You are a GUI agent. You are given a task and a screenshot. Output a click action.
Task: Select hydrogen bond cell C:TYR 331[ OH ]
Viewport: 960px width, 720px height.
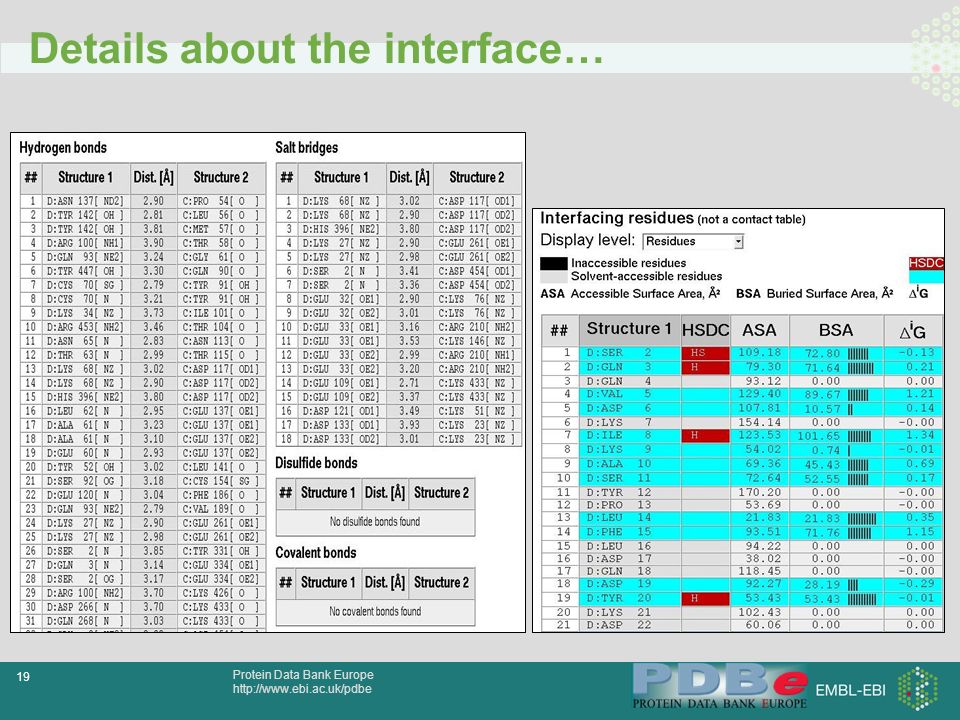pyautogui.click(x=220, y=551)
